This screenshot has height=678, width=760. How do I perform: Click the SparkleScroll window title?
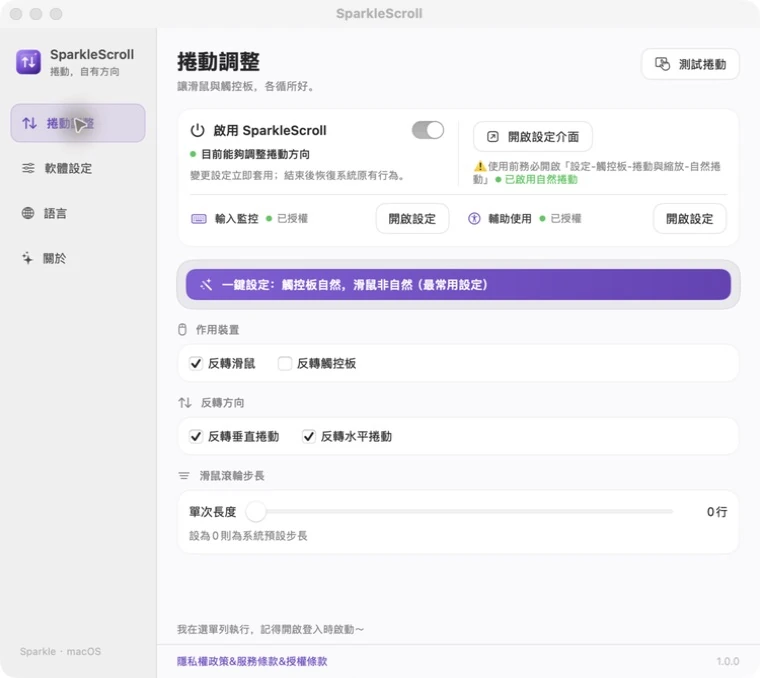click(380, 13)
